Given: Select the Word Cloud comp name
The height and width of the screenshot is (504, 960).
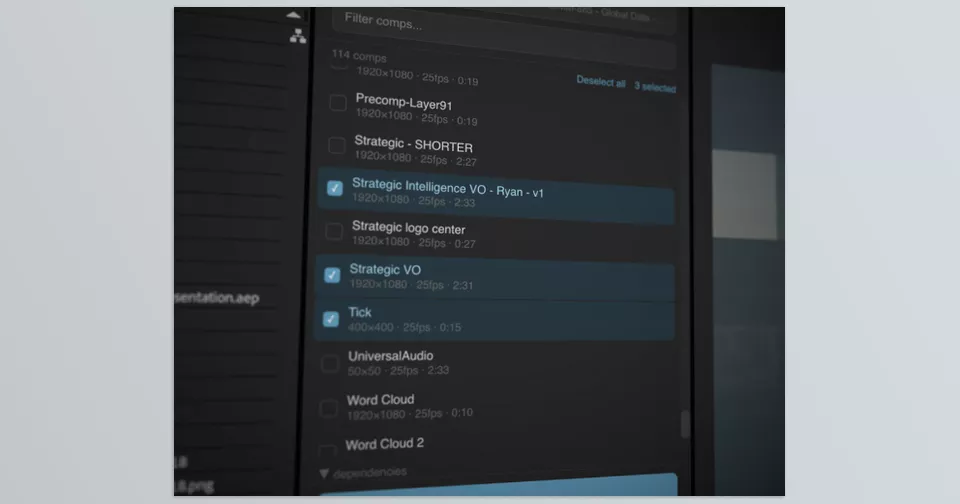Looking at the screenshot, I should pyautogui.click(x=380, y=401).
